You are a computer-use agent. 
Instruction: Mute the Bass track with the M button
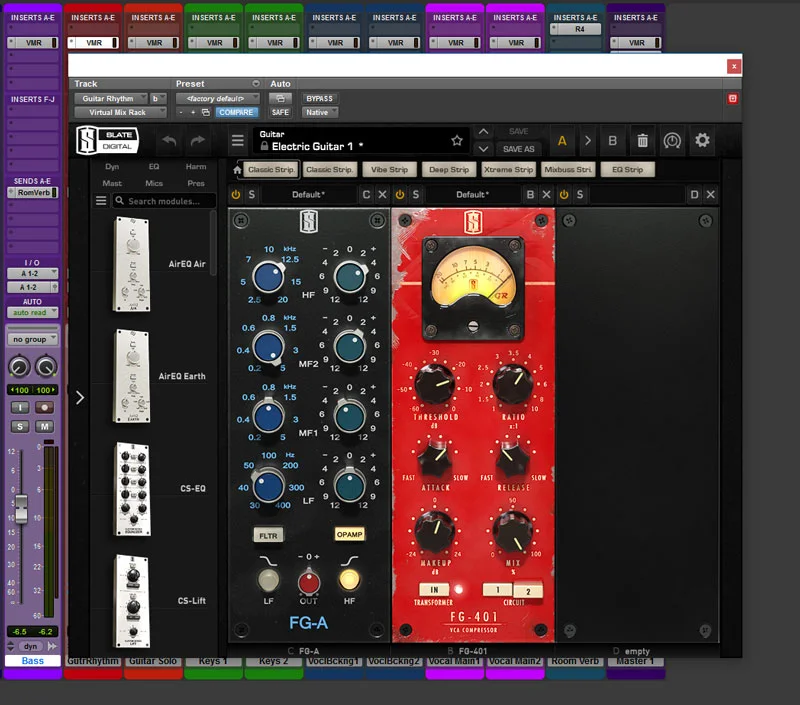pos(43,427)
